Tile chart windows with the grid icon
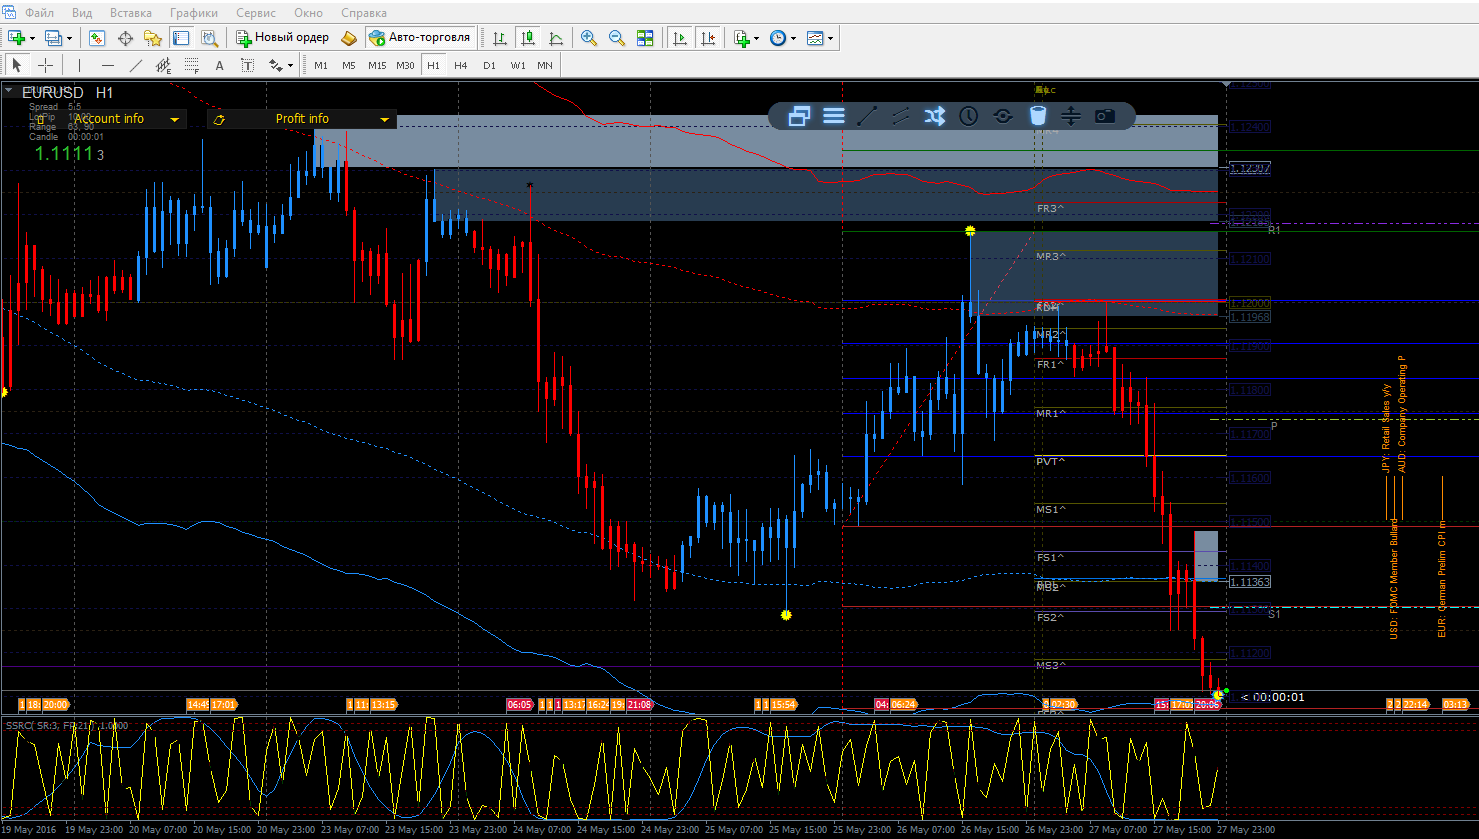1479x839 pixels. [x=645, y=38]
